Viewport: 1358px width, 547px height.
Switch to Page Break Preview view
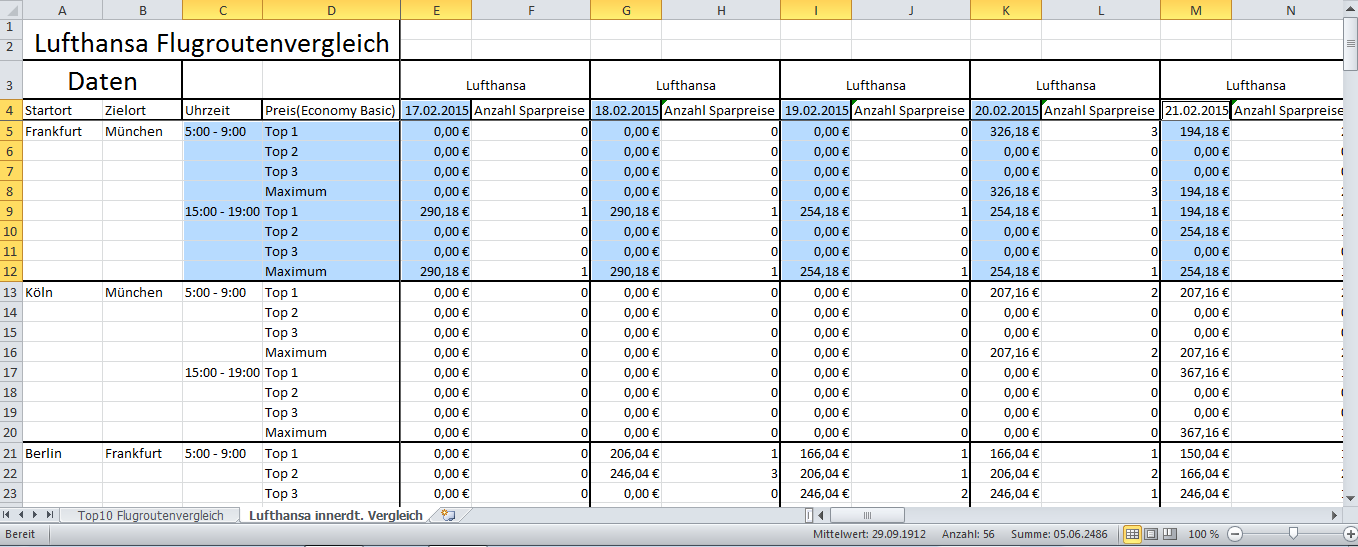coord(1169,534)
